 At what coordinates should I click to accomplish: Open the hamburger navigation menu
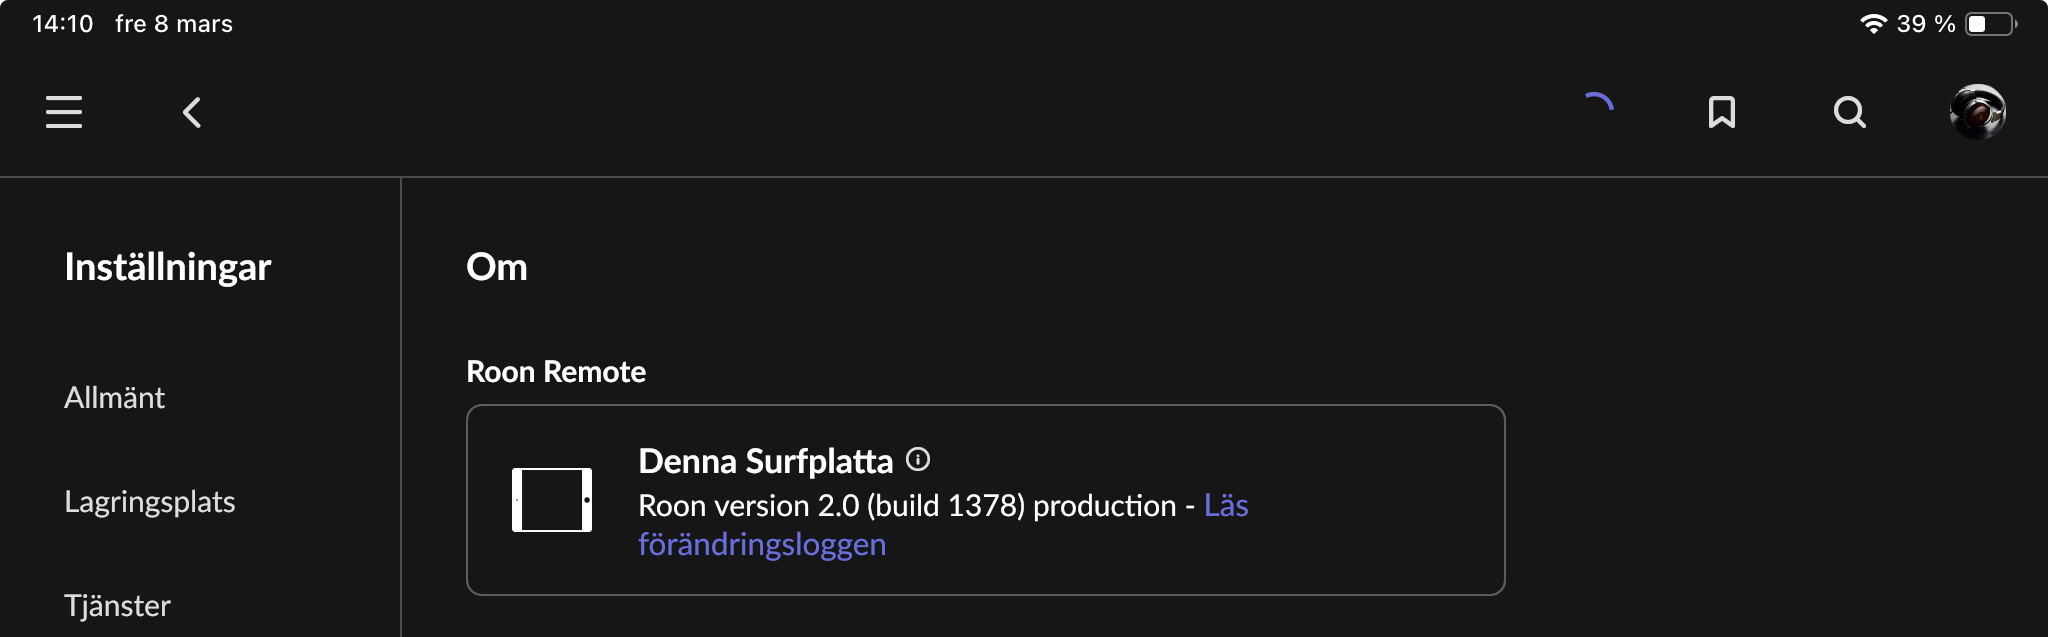point(64,112)
